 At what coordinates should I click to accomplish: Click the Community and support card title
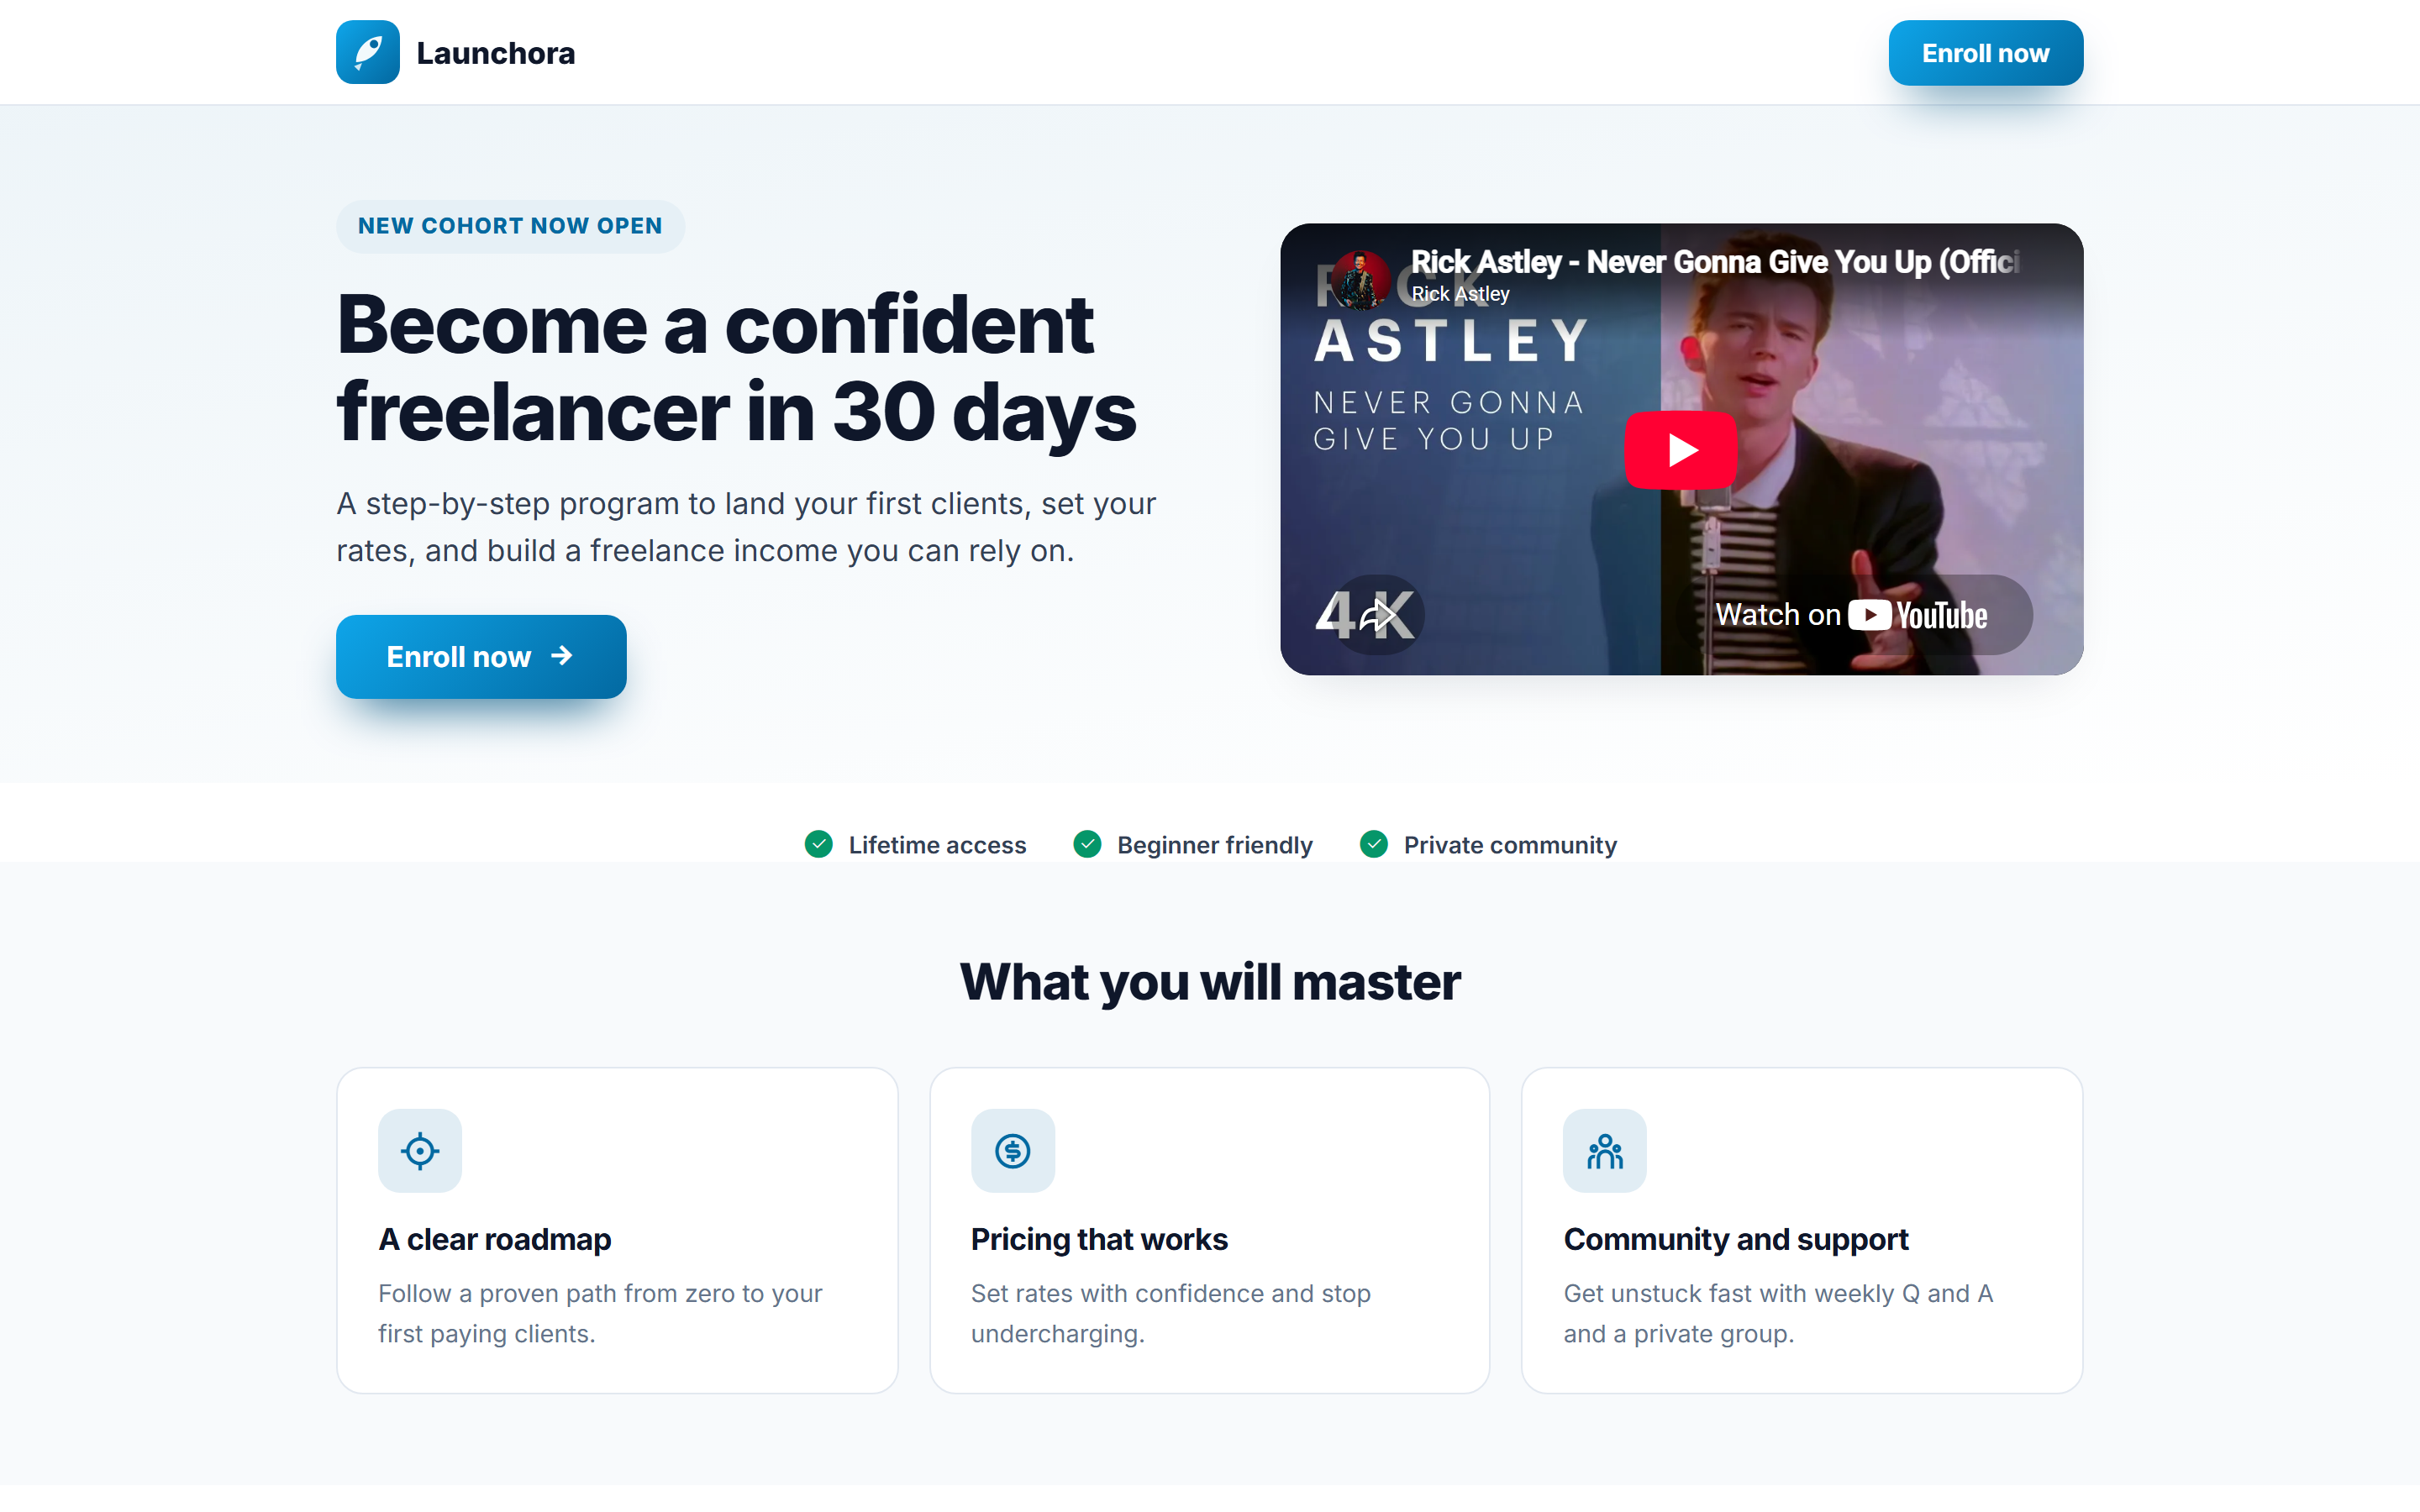click(x=1736, y=1239)
